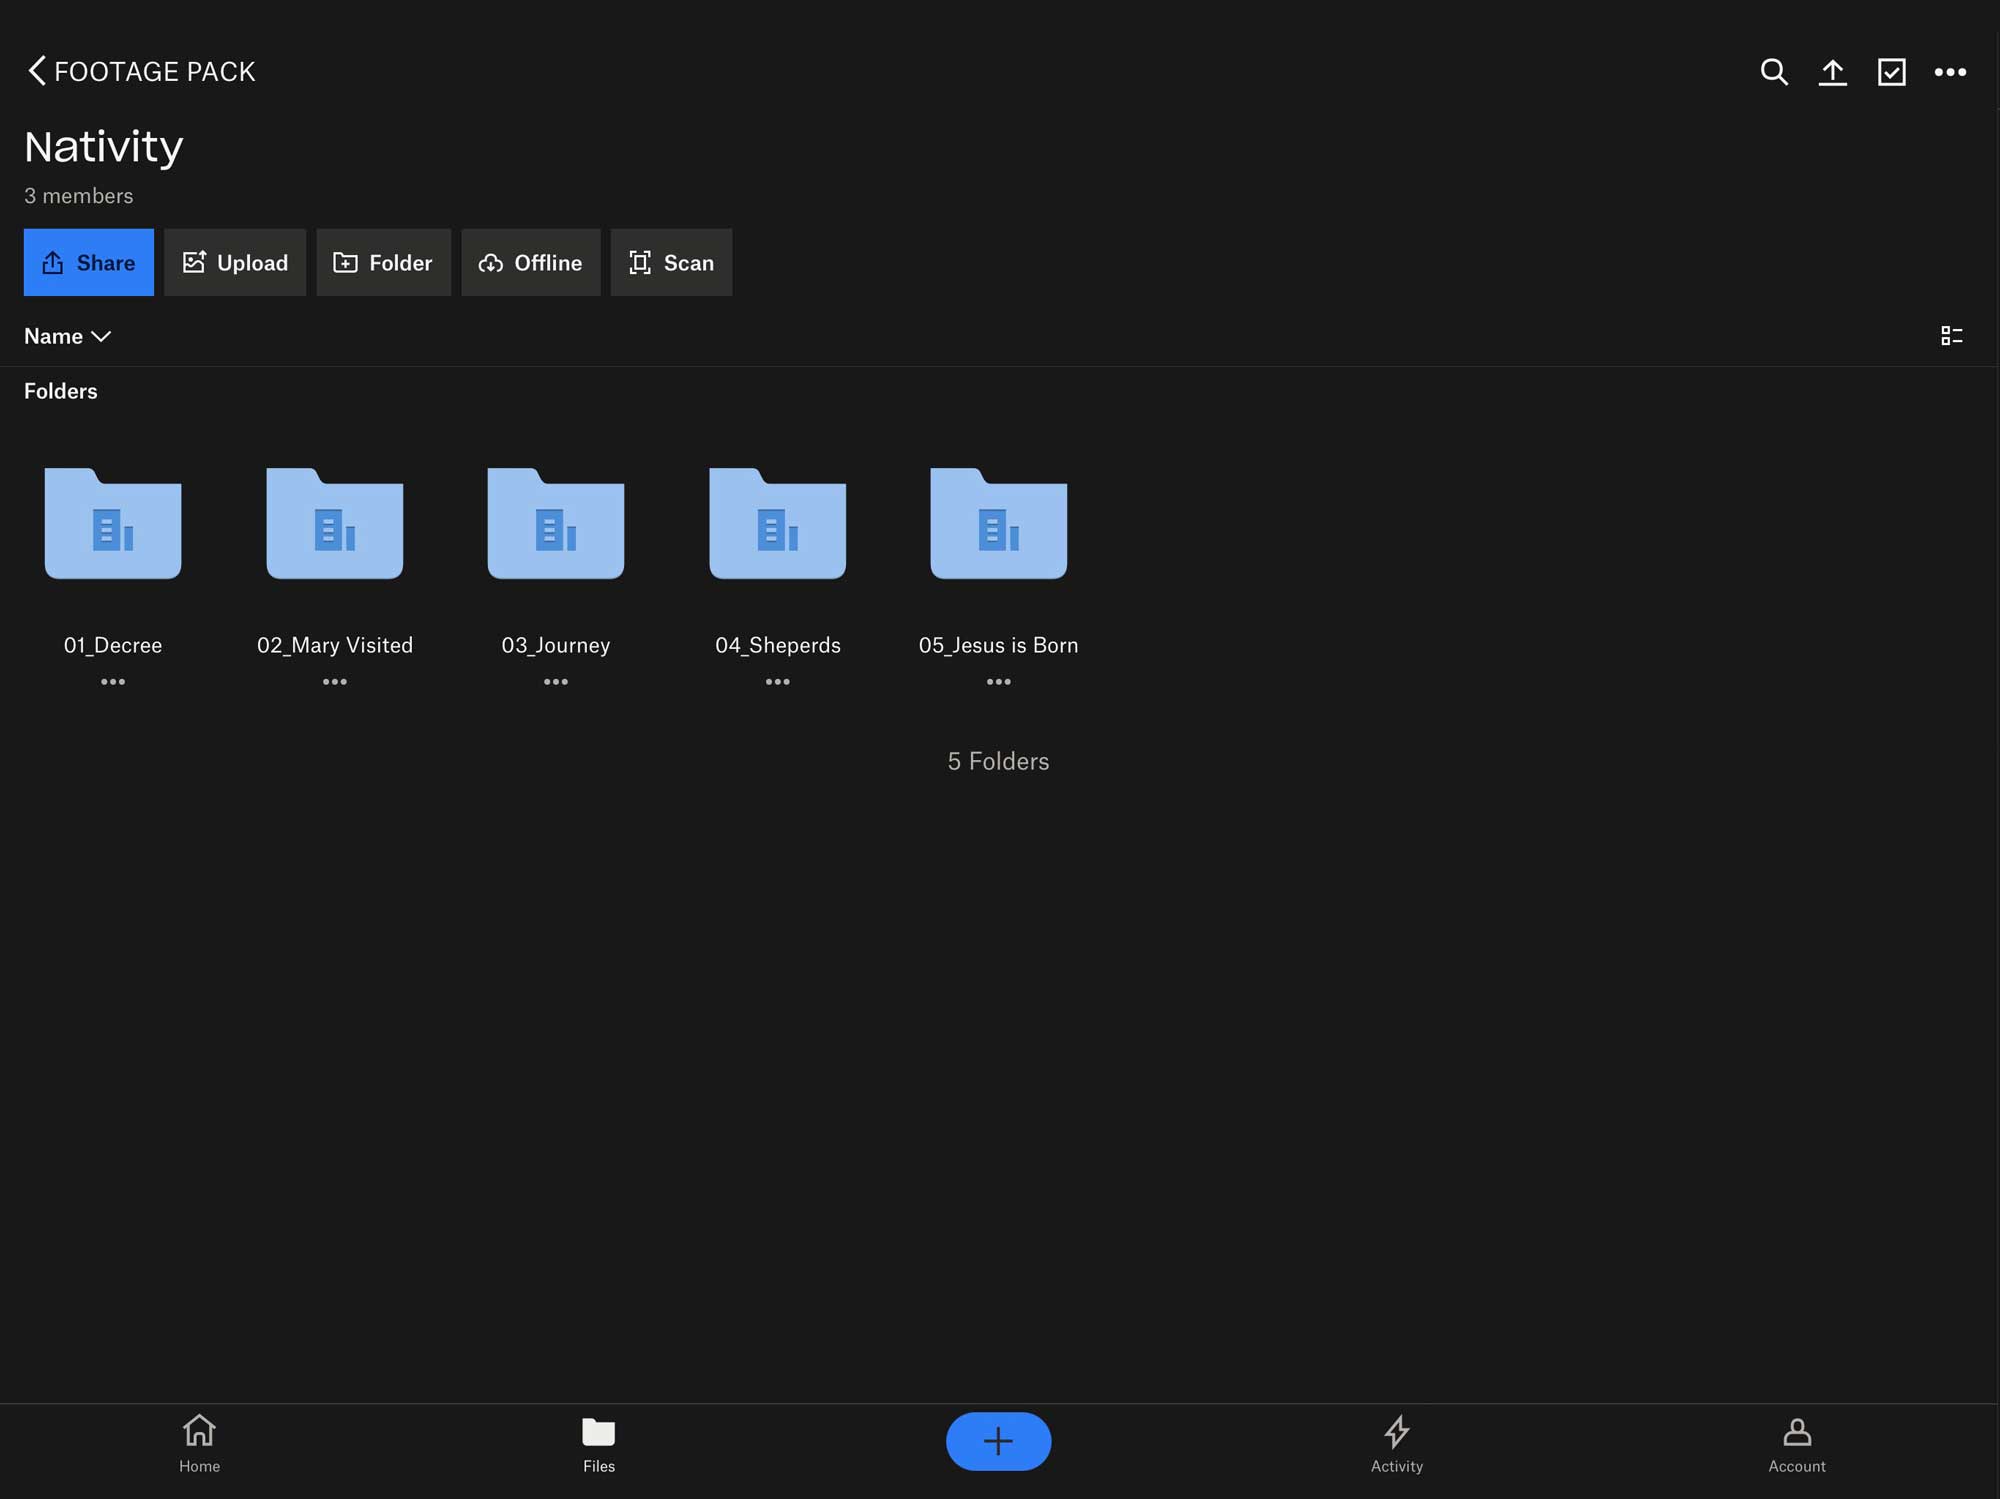This screenshot has width=2000, height=1499.
Task: Open the top-right more options menu
Action: [x=1950, y=72]
